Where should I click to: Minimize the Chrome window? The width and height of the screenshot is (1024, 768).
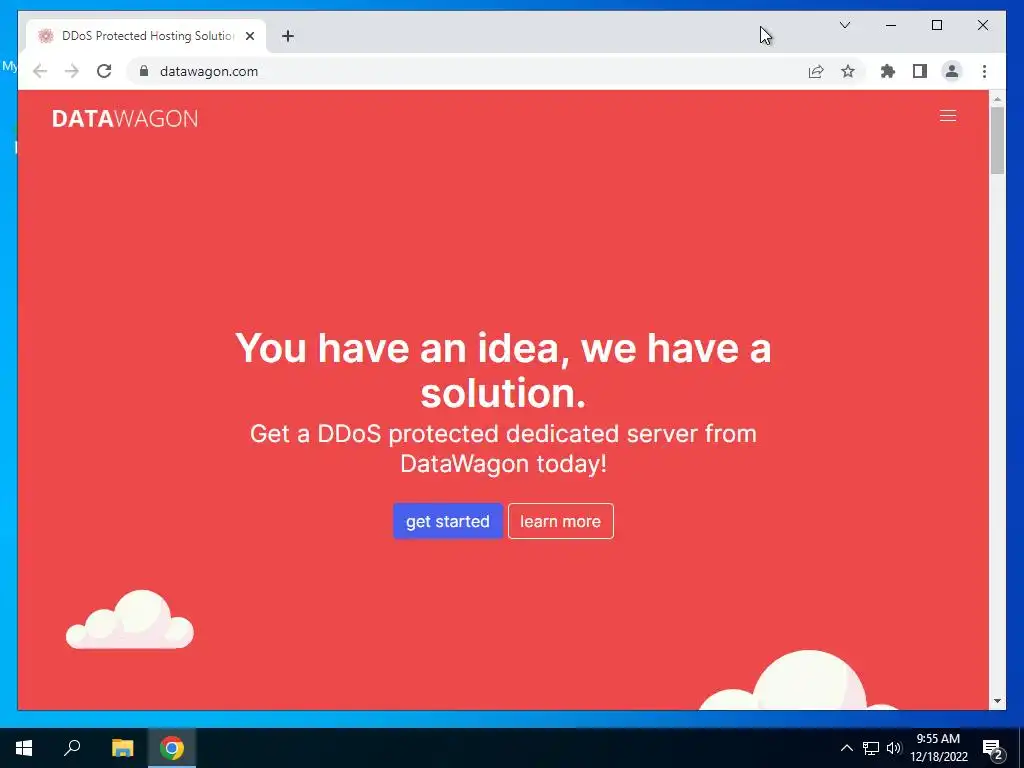coord(891,25)
